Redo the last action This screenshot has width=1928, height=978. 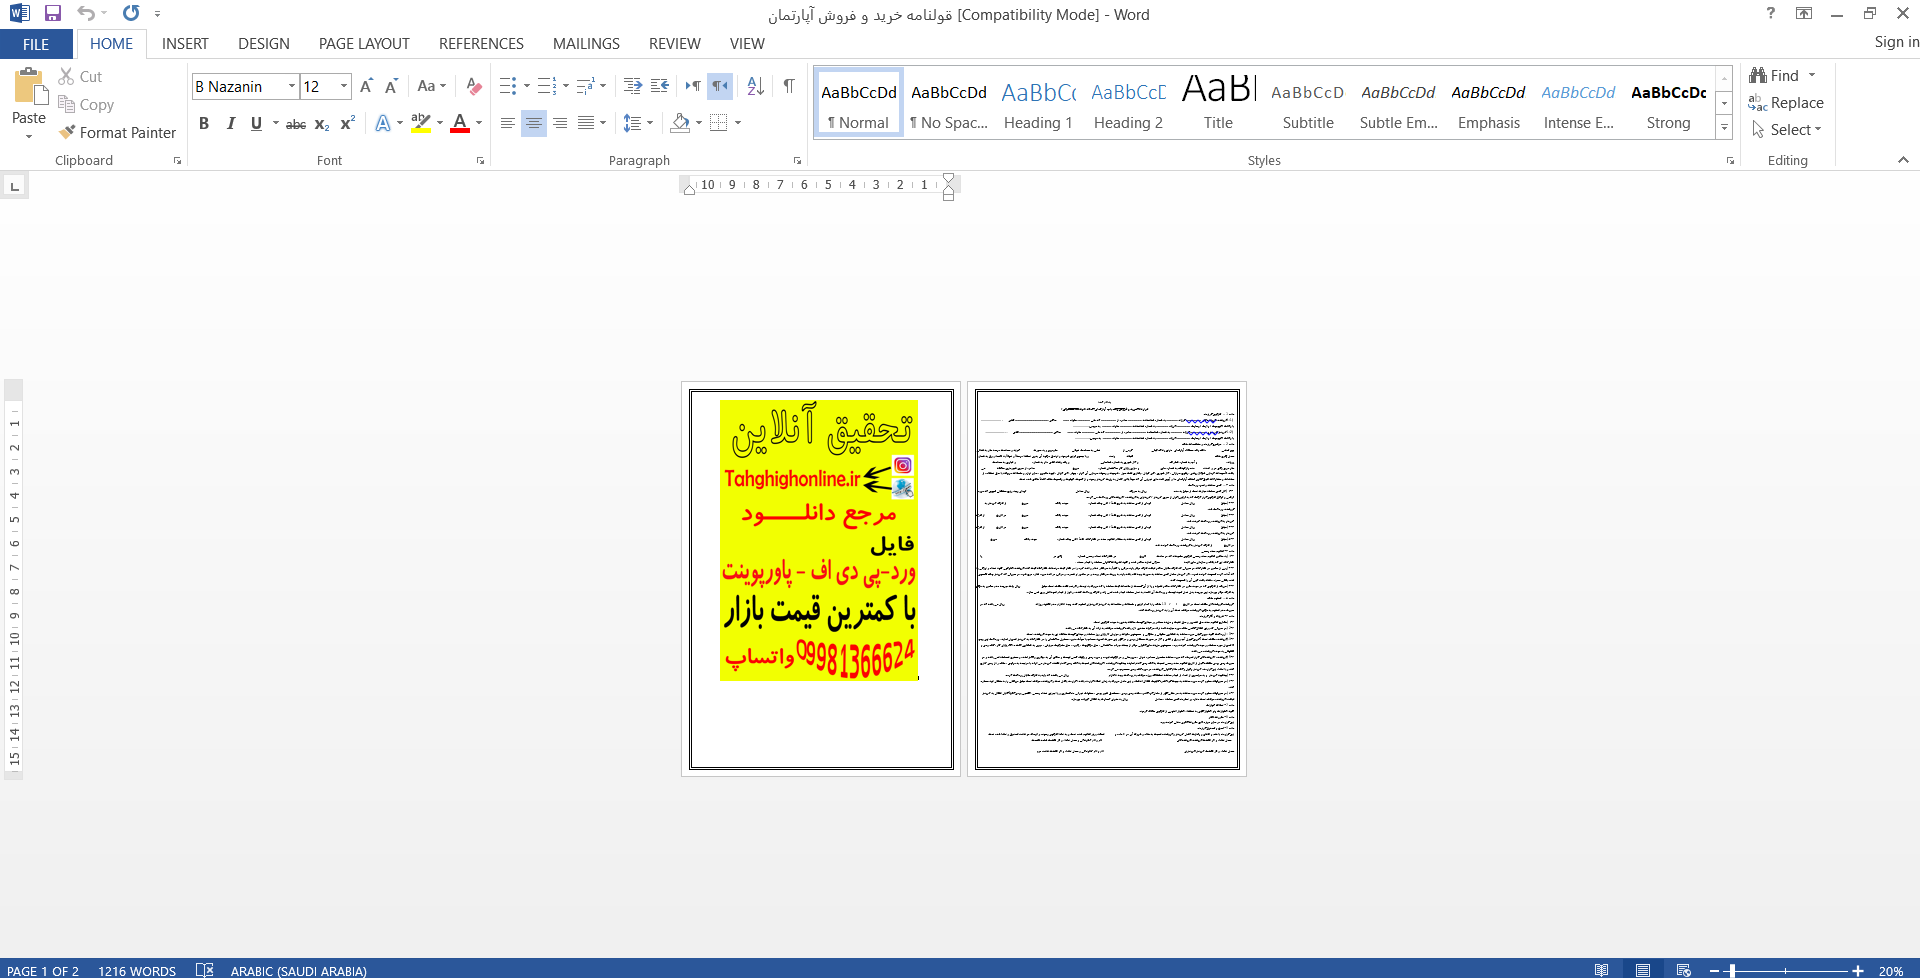(x=131, y=13)
